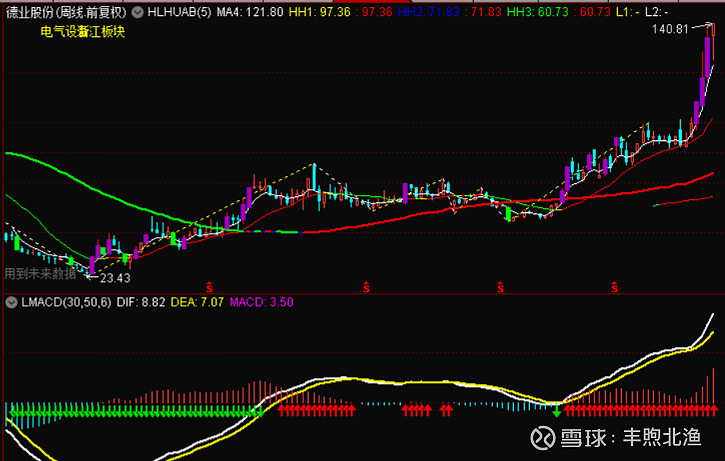This screenshot has height=461, width=725.
Task: Select the HLHUAB(5) indicator name
Action: [x=179, y=12]
